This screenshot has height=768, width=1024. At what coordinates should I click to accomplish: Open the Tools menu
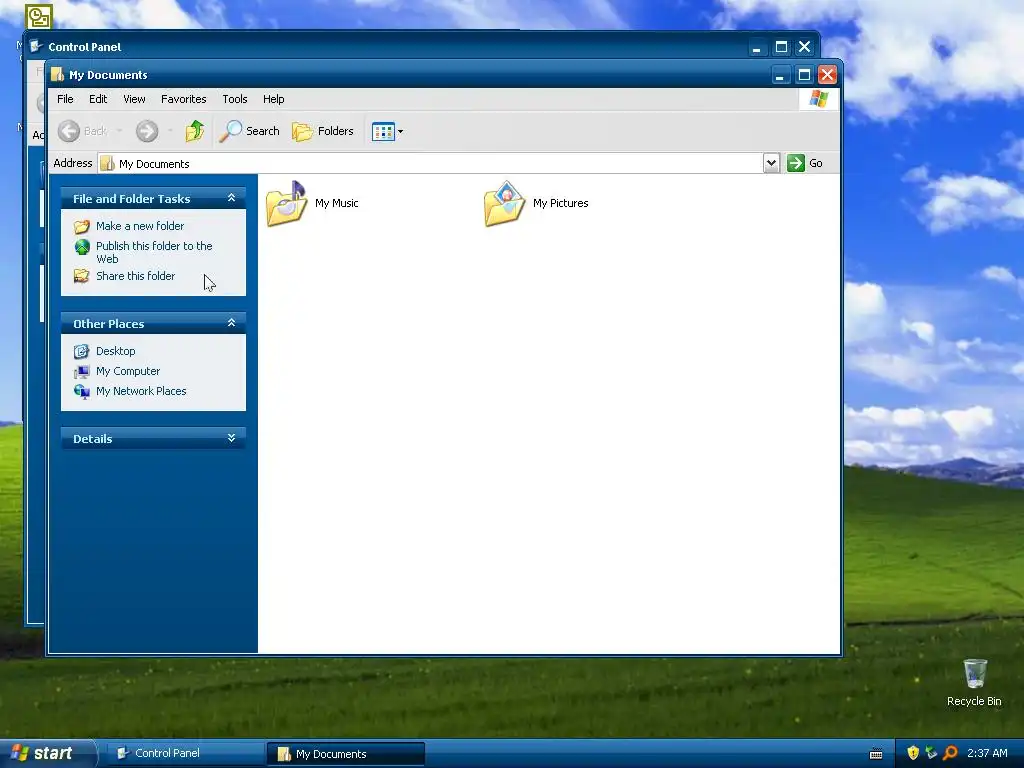pyautogui.click(x=234, y=99)
